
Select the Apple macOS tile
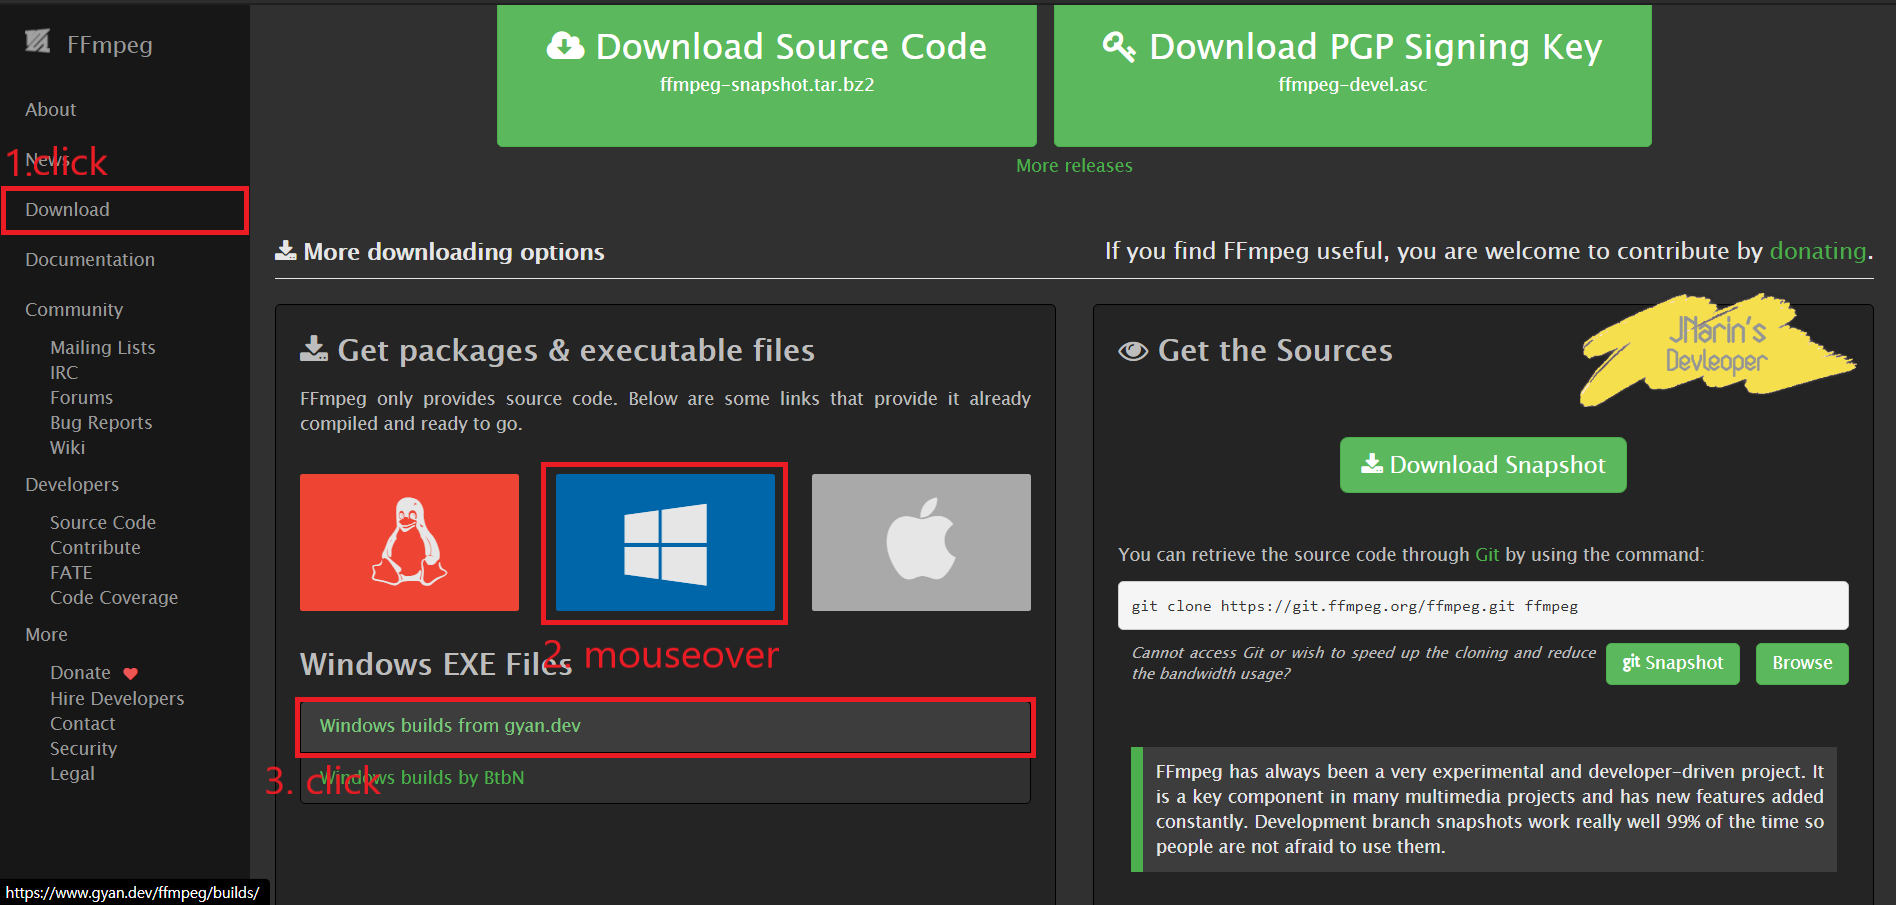[921, 542]
